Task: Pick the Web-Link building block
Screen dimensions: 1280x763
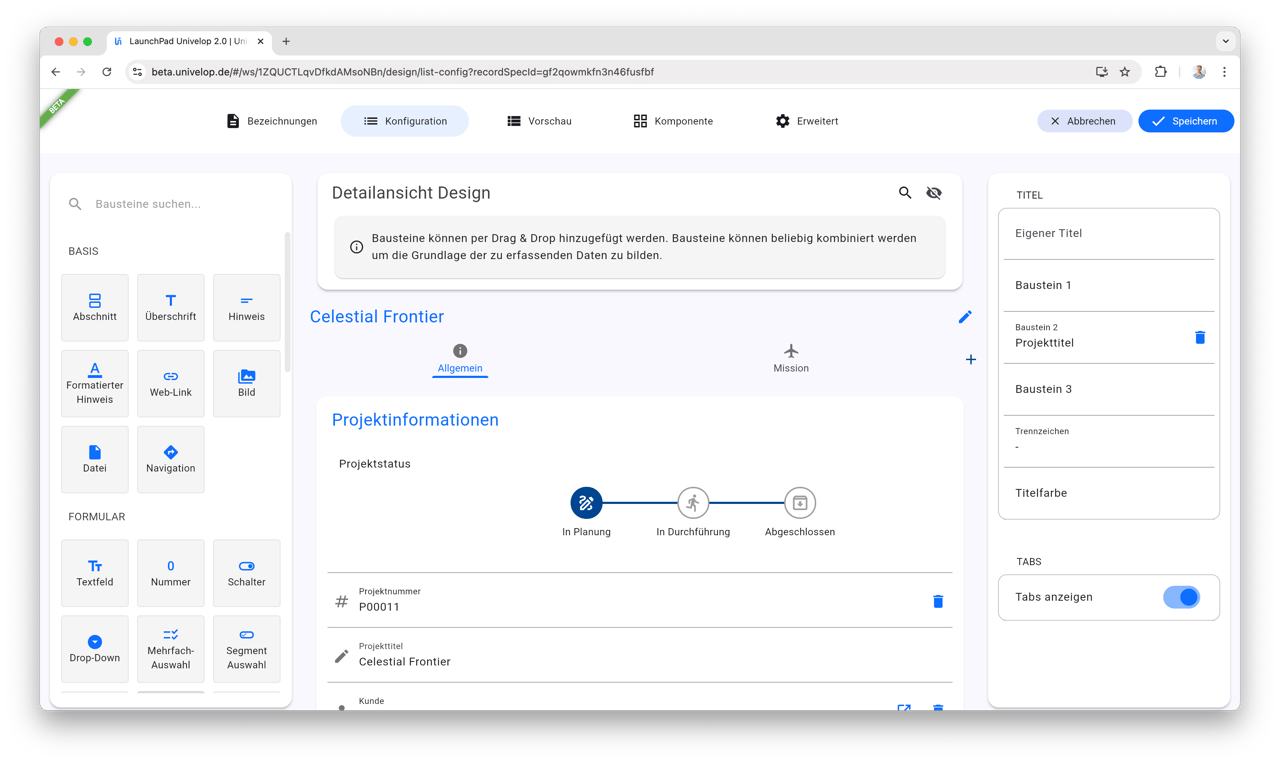Action: click(171, 384)
